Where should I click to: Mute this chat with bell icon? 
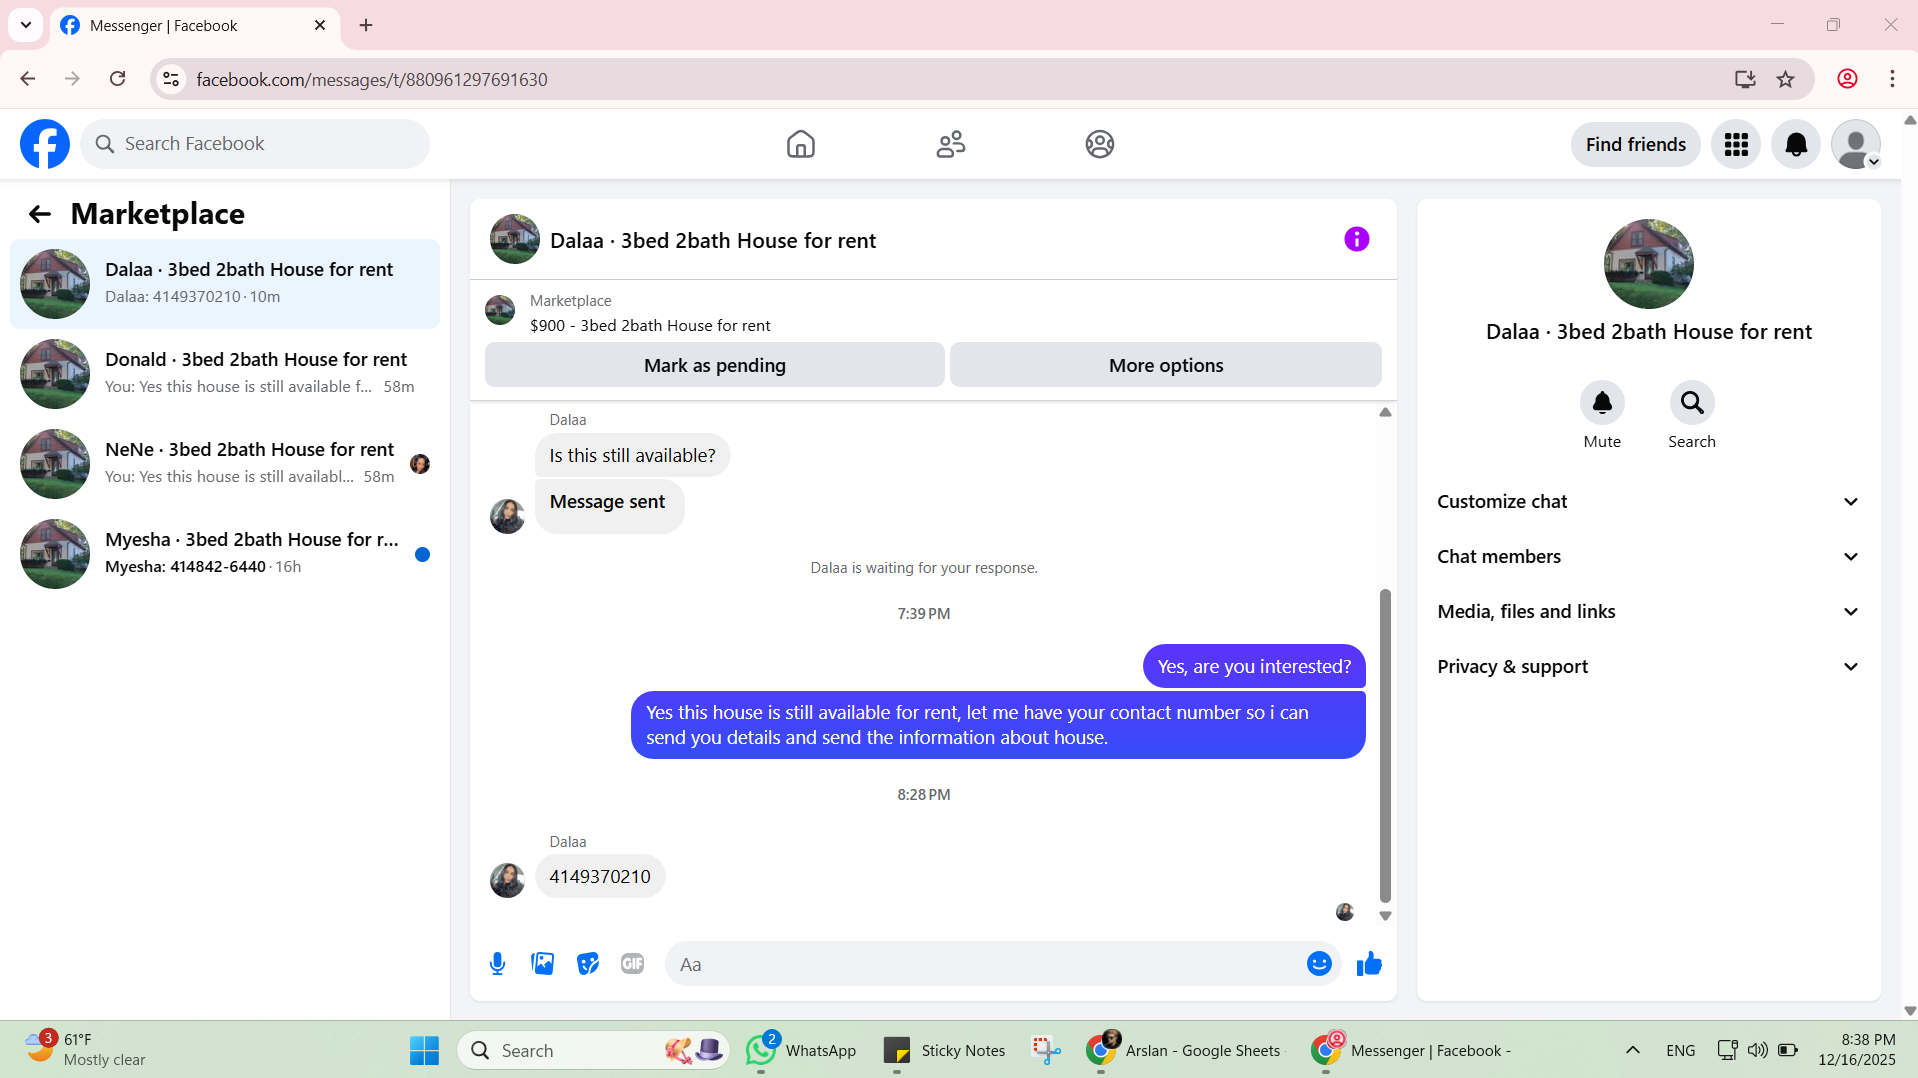[x=1602, y=403]
